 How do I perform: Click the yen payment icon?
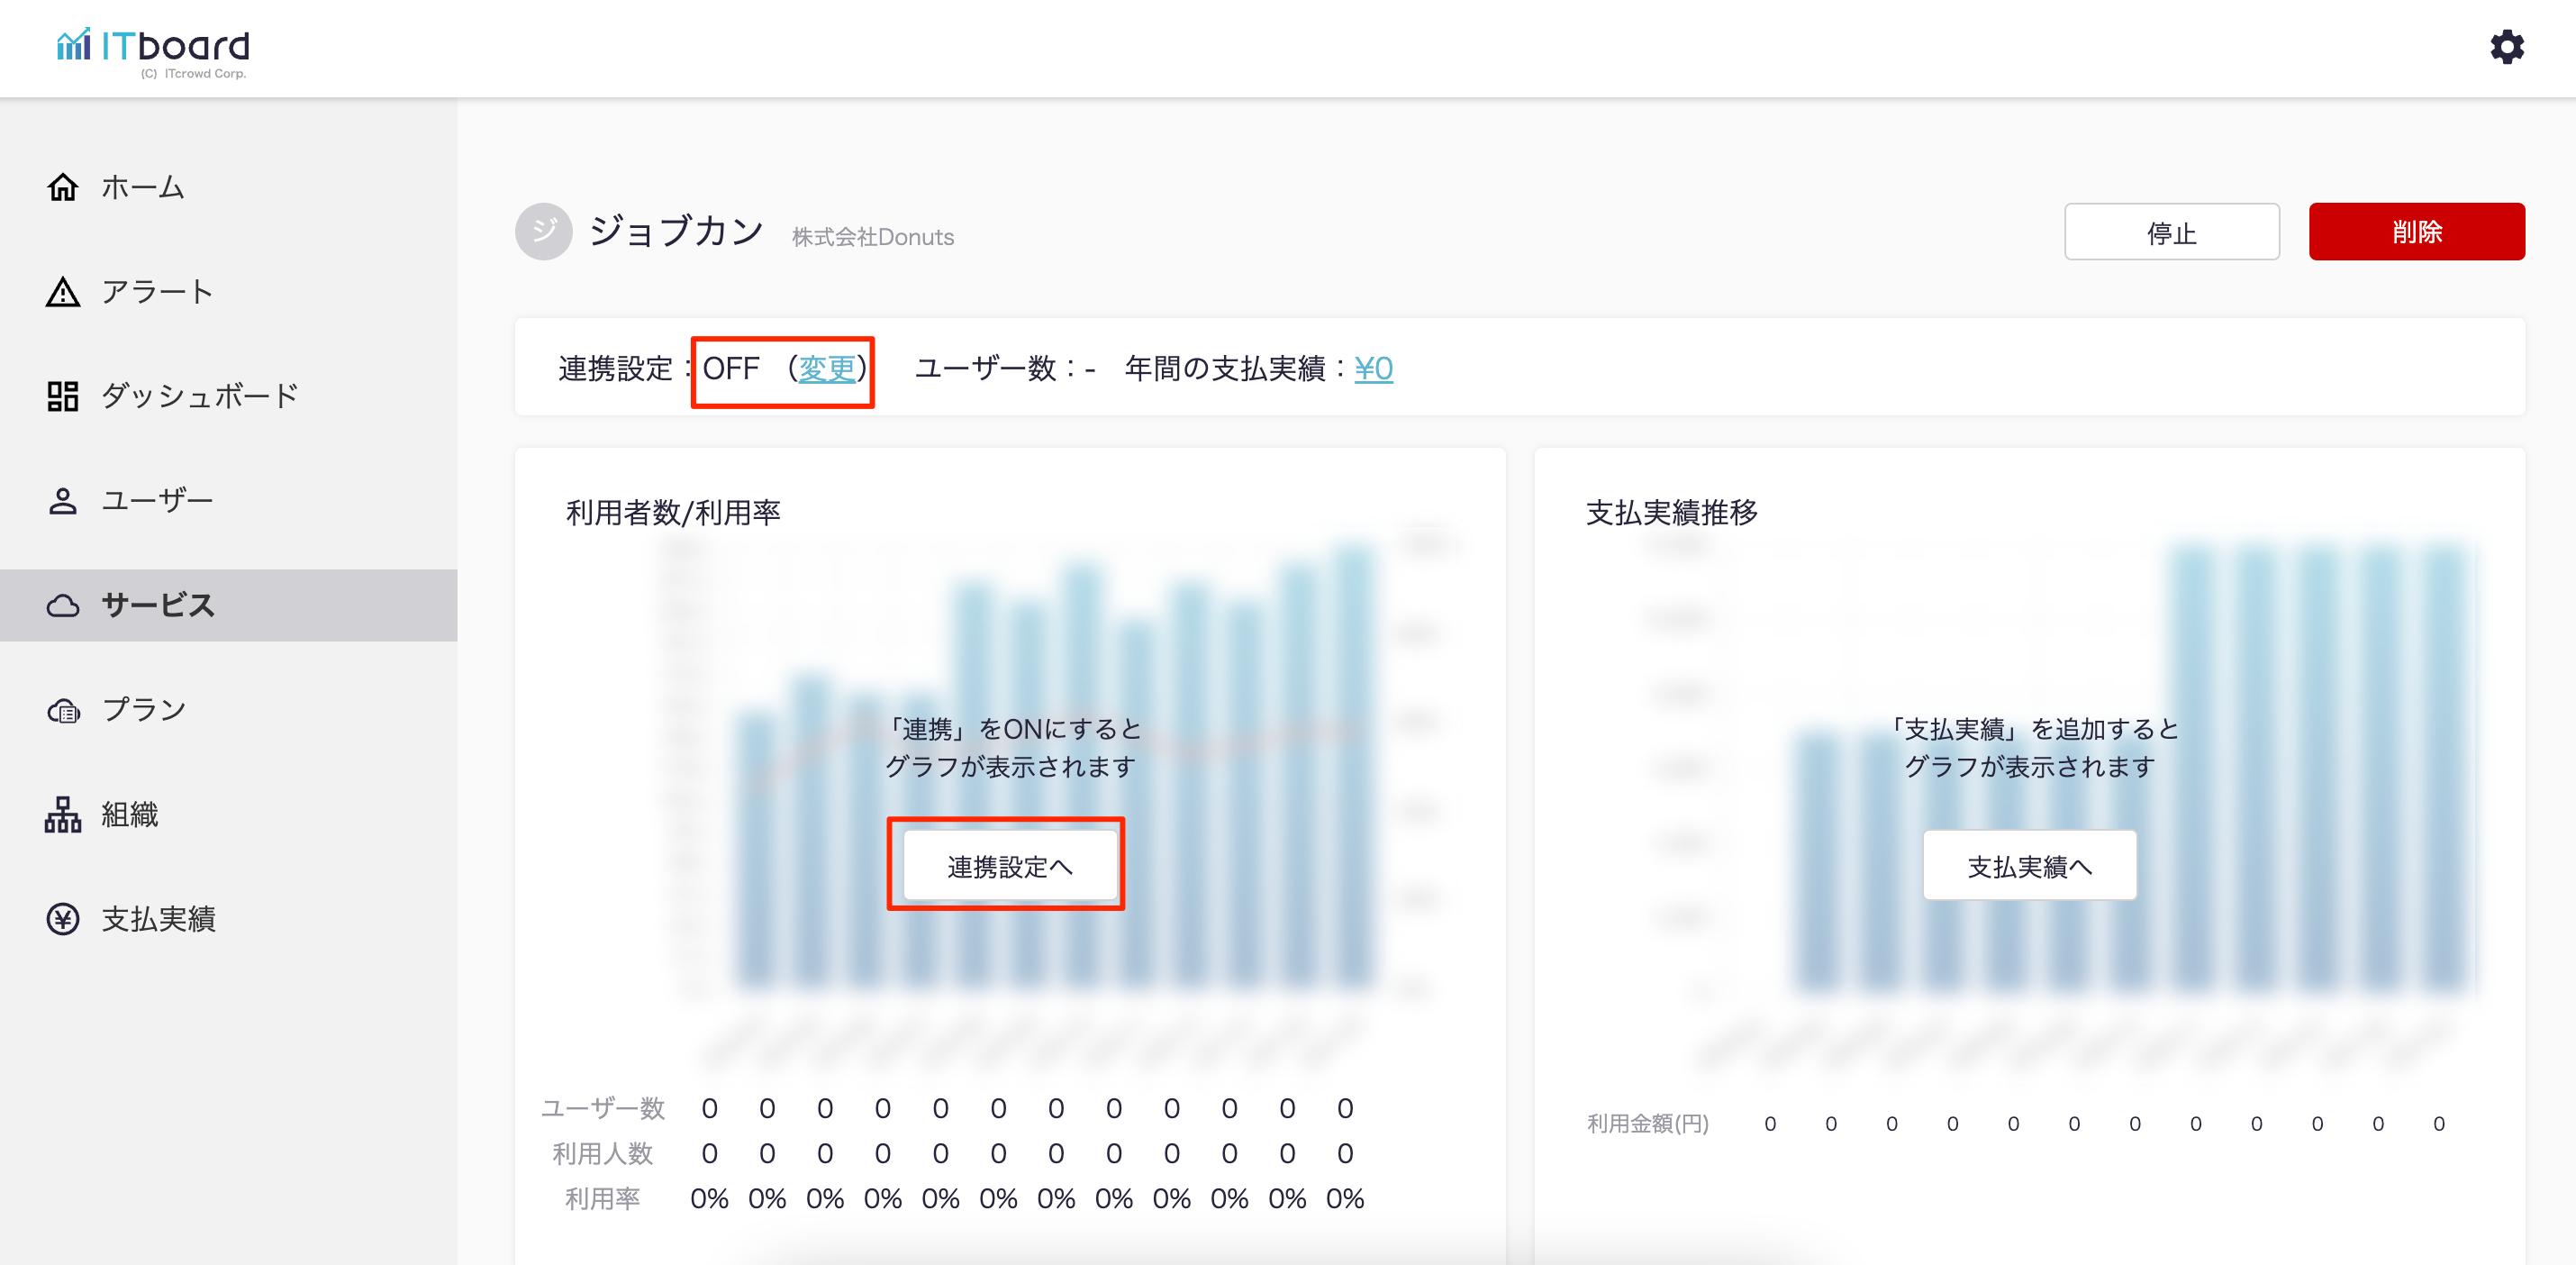(x=63, y=919)
